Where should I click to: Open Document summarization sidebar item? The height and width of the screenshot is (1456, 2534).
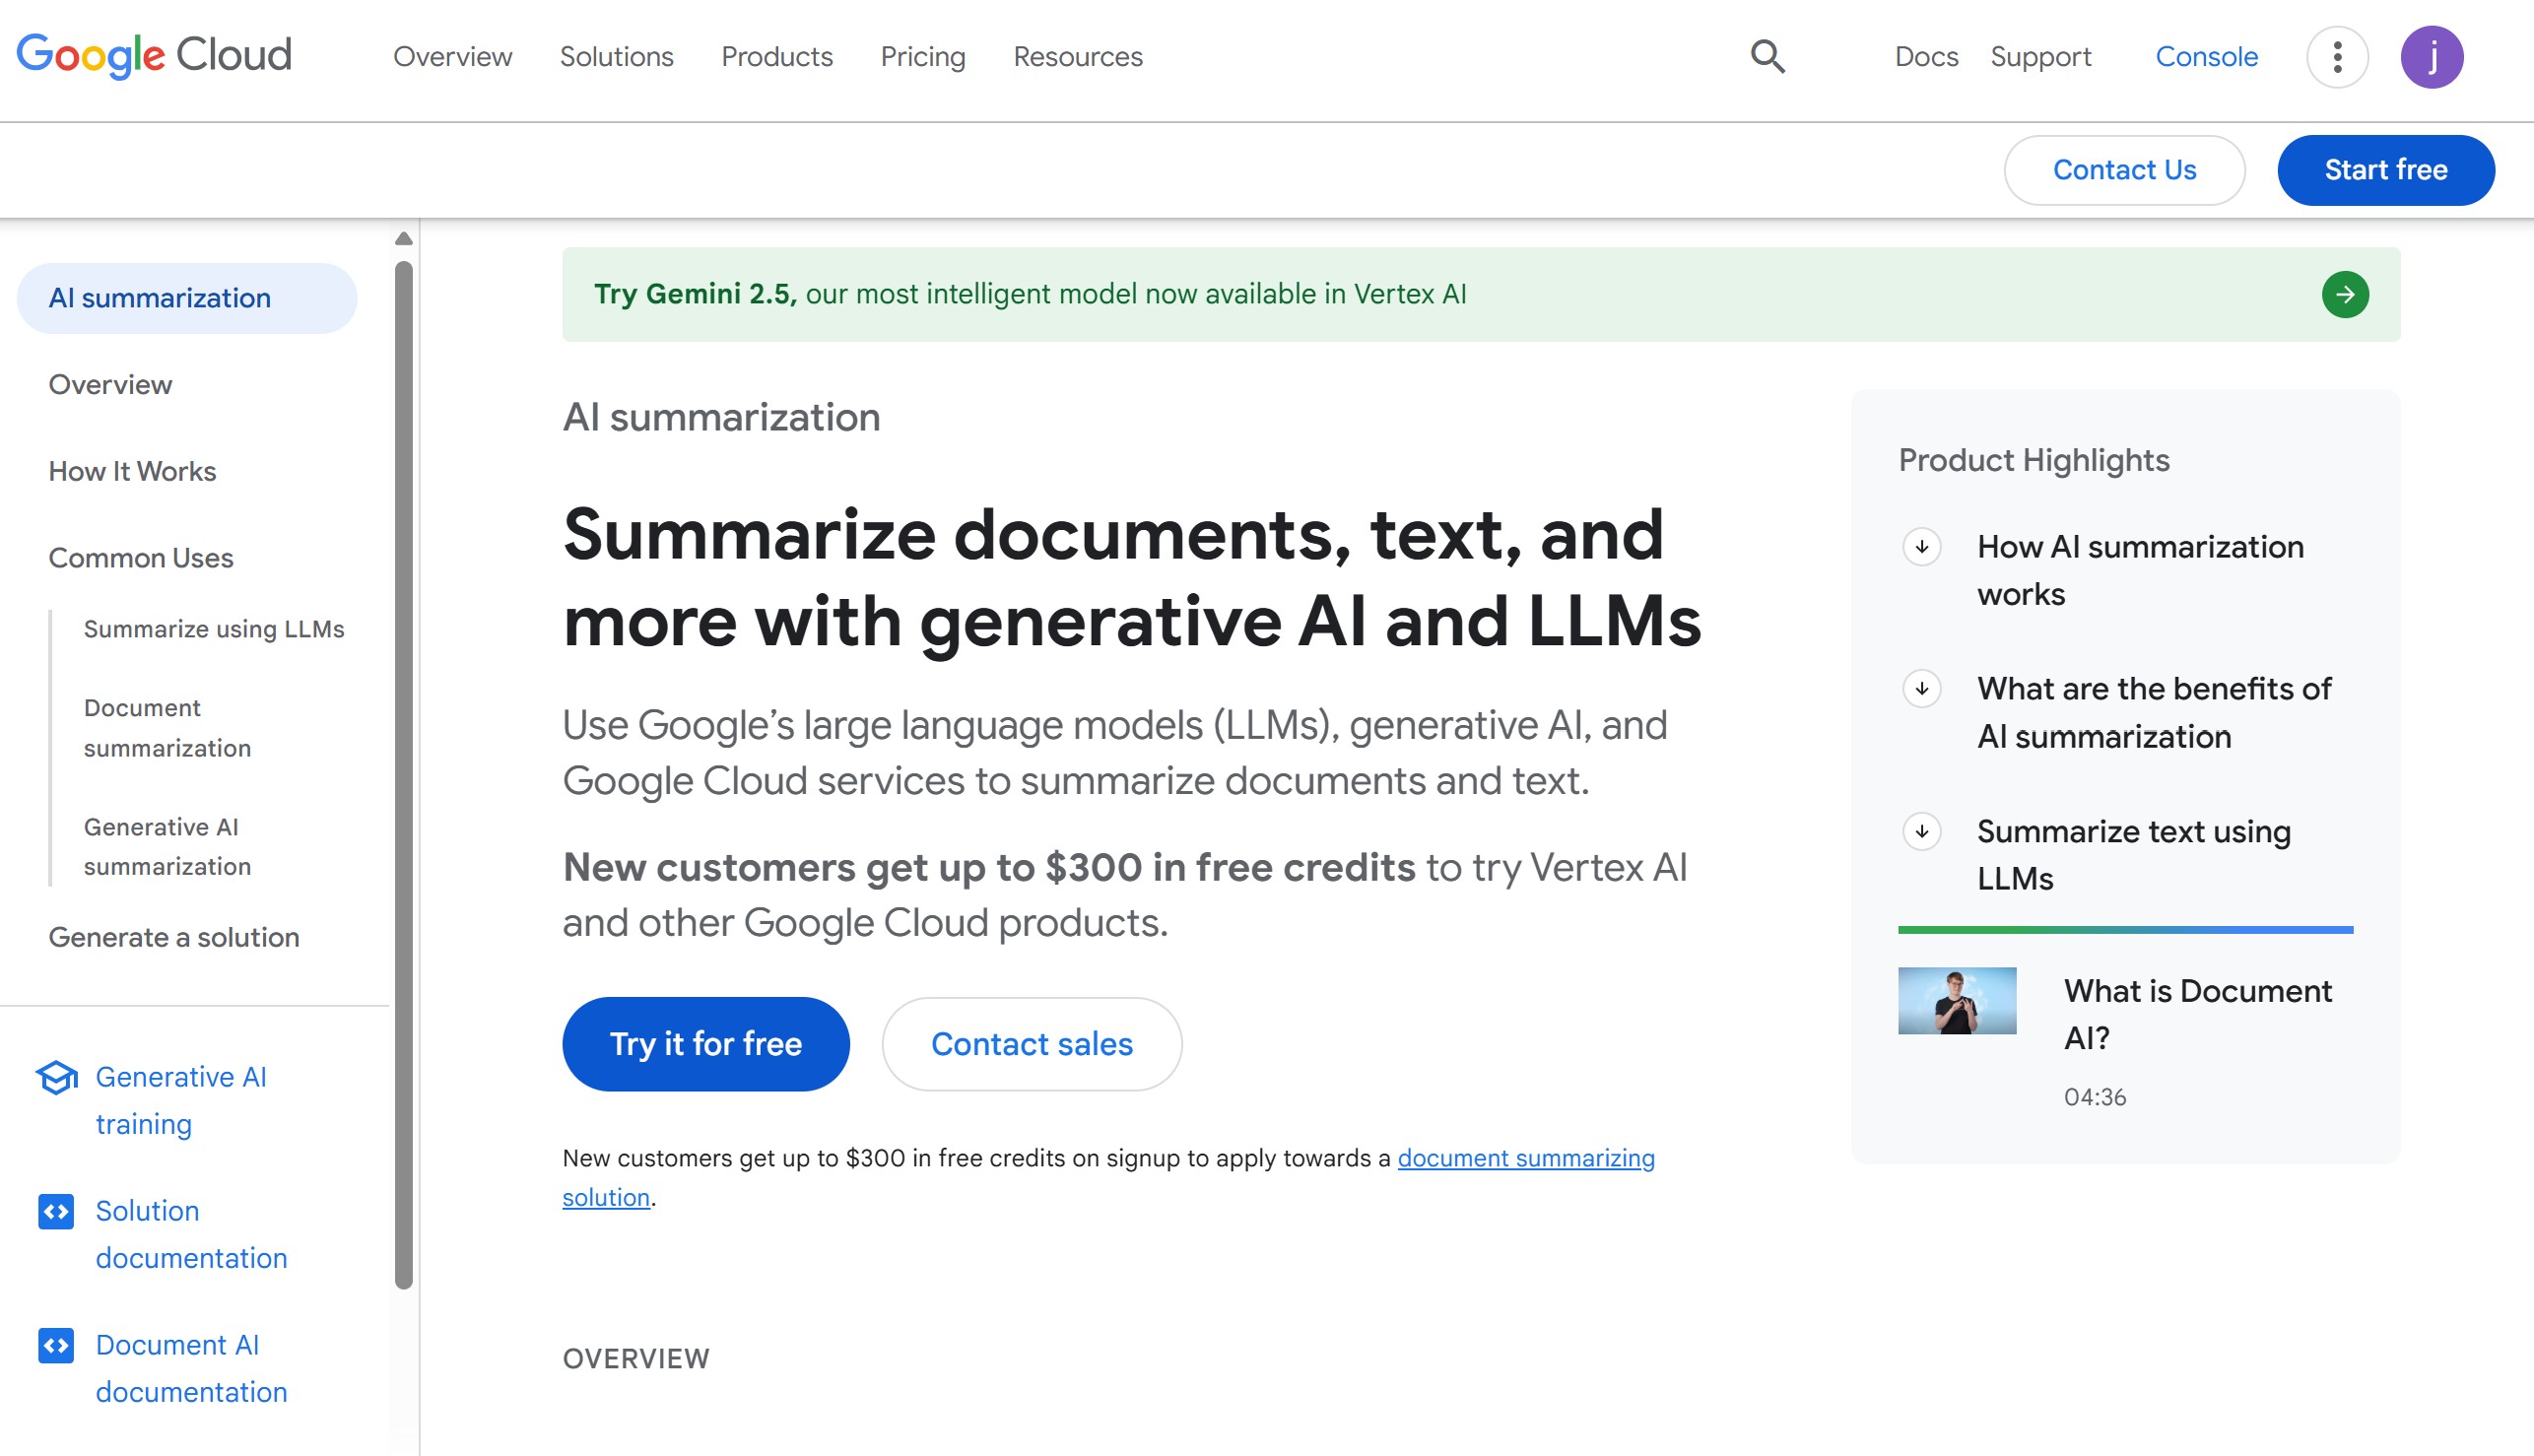(x=167, y=728)
